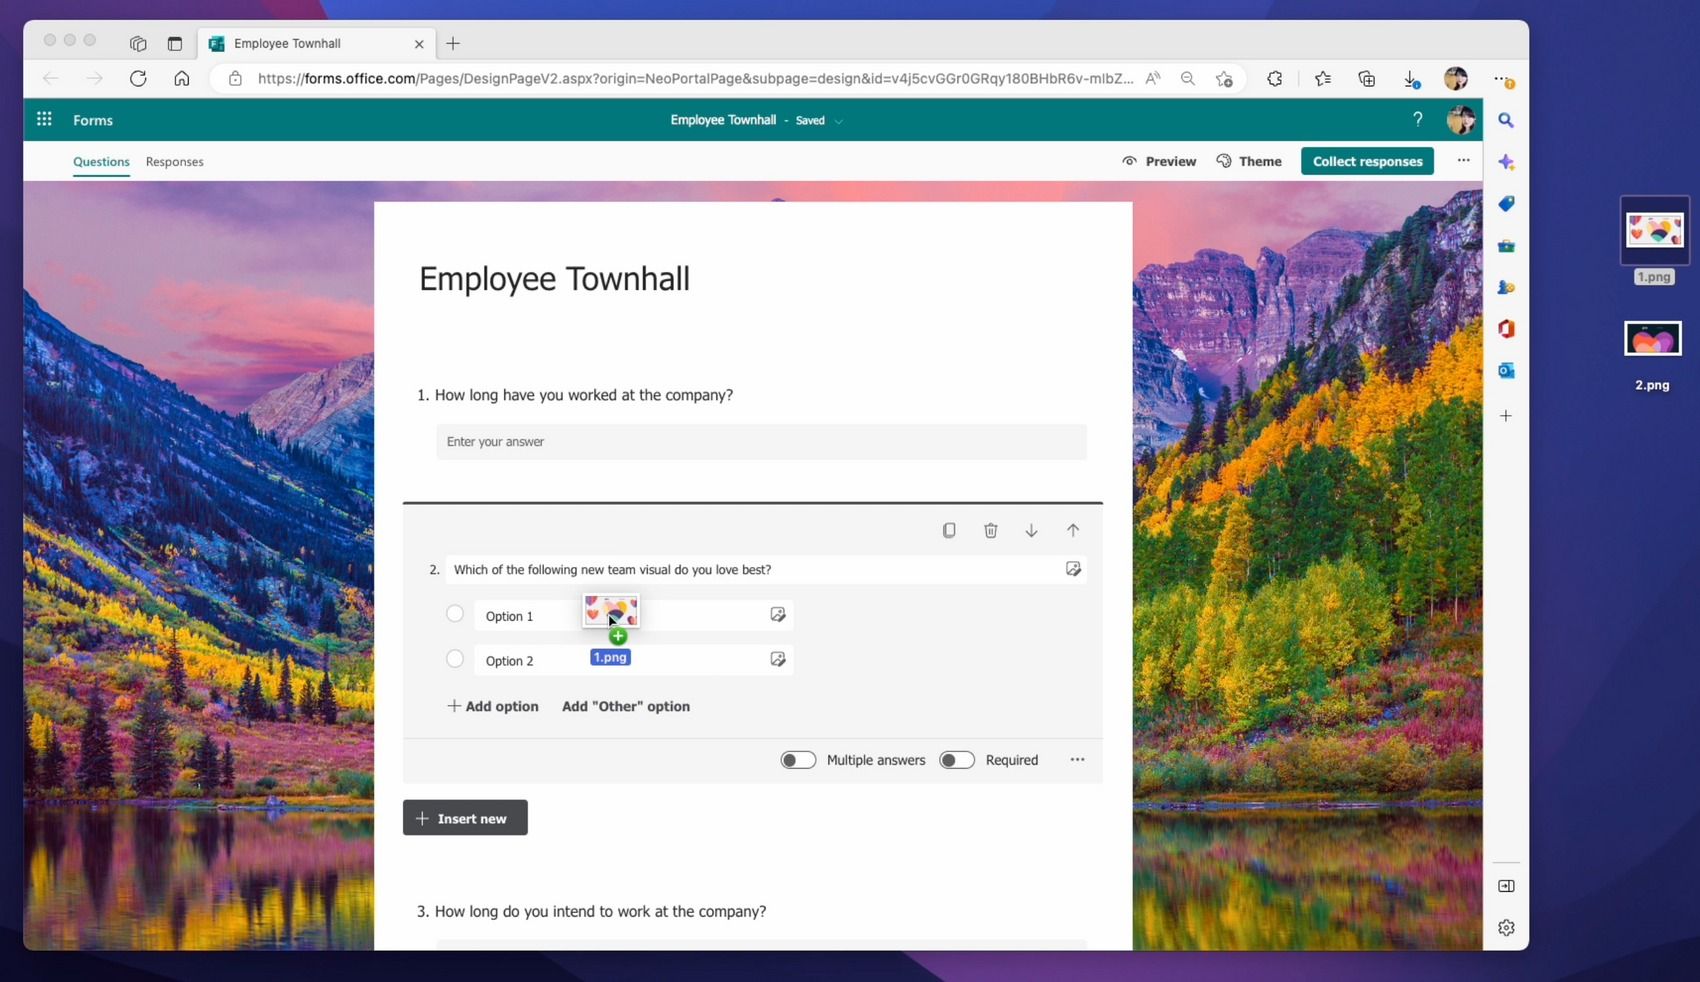Add image to Option 1
This screenshot has width=1700, height=982.
778,615
